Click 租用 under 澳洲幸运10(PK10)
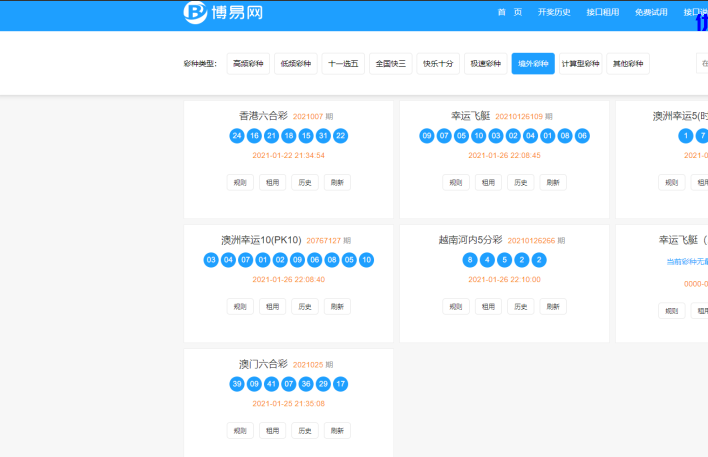The height and width of the screenshot is (457, 708). click(x=272, y=307)
